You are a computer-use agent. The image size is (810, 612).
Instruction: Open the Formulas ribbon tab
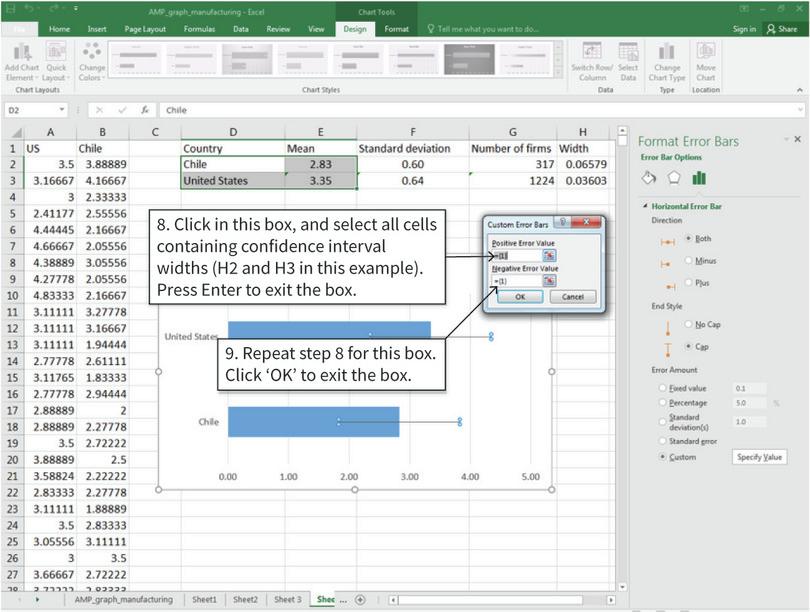tap(199, 29)
